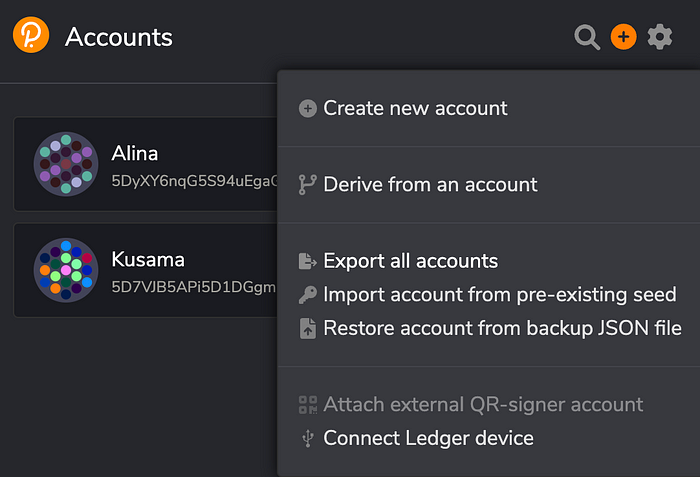Select Export all accounts

(410, 262)
